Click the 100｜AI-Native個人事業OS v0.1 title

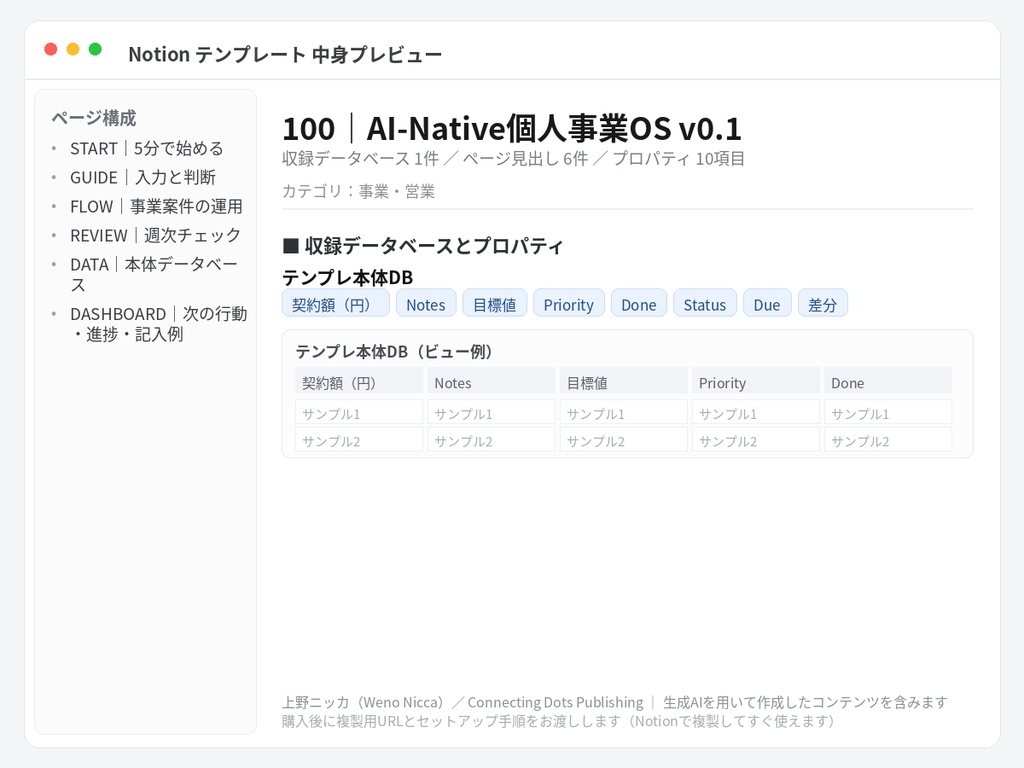point(512,129)
